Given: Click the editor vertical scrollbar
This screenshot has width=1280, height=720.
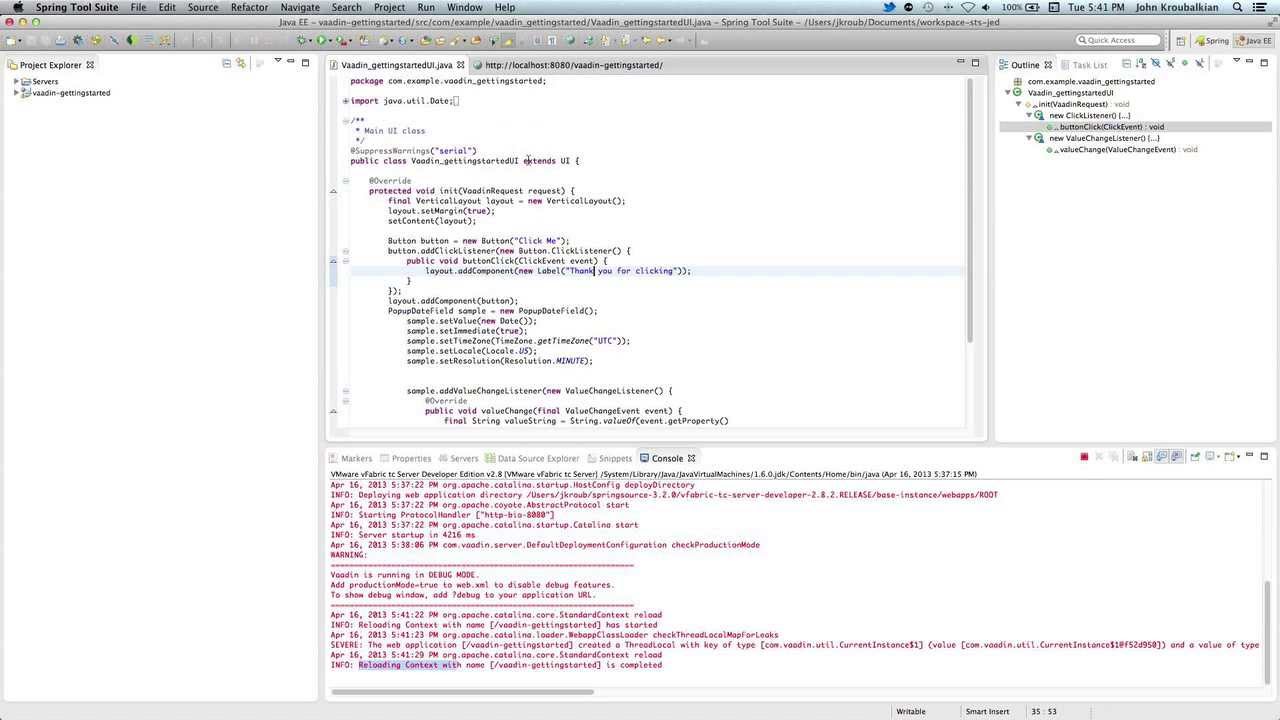Looking at the screenshot, I should click(x=969, y=210).
